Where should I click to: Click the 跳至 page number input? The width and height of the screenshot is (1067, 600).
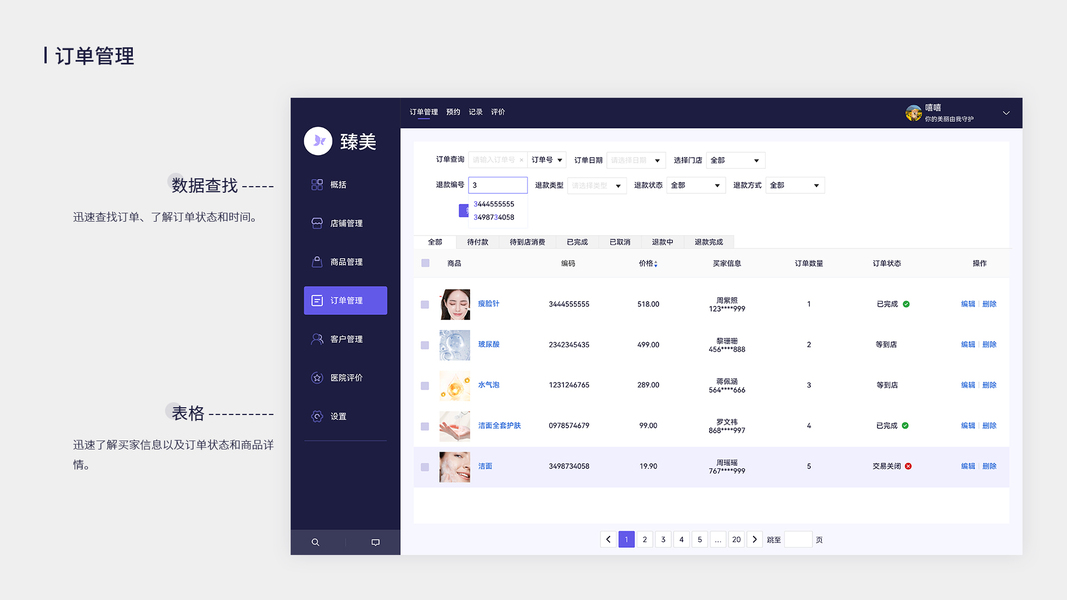click(798, 539)
